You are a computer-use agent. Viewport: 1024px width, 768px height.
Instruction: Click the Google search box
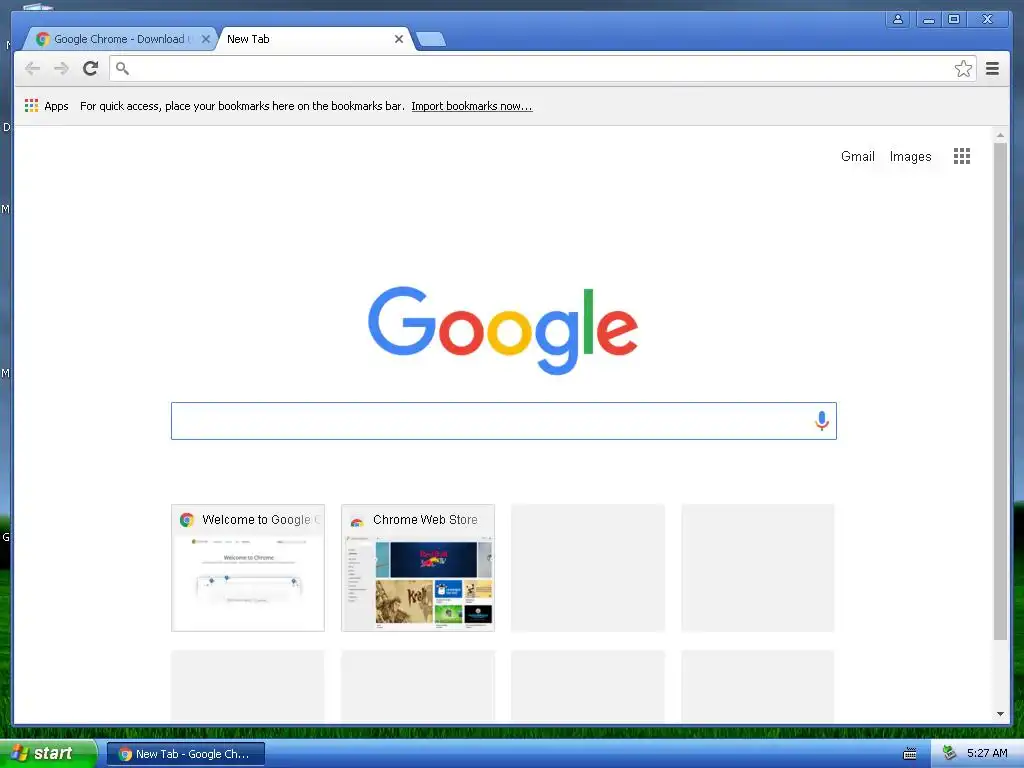(x=504, y=421)
